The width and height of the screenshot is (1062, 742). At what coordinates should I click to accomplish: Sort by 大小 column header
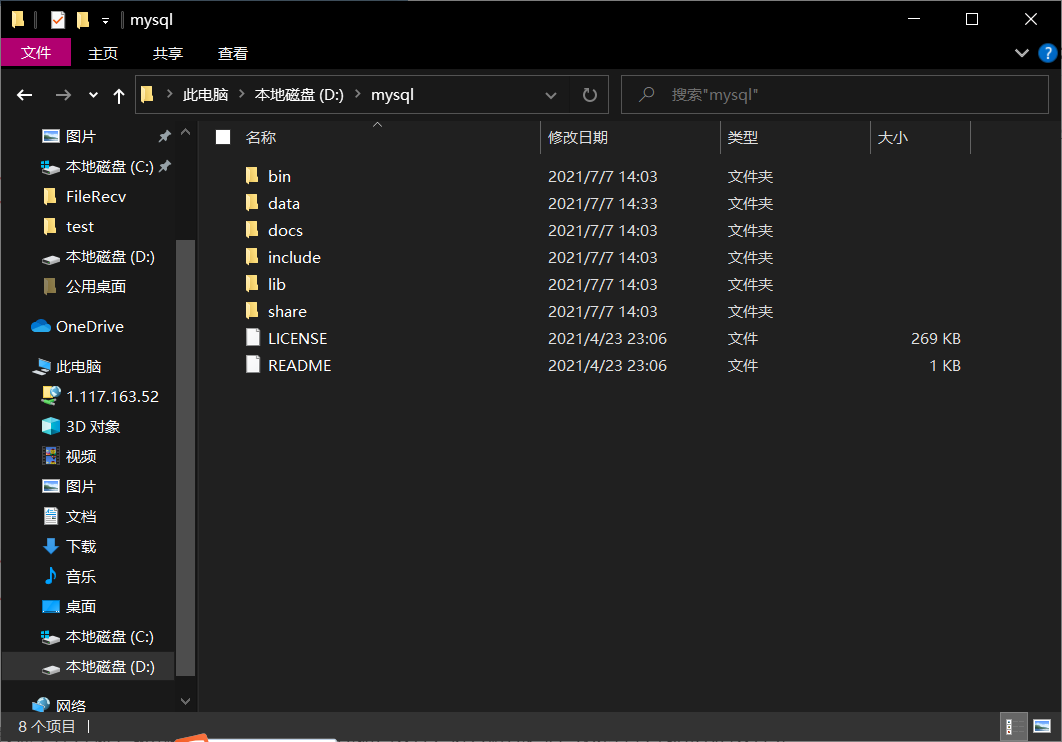click(920, 137)
